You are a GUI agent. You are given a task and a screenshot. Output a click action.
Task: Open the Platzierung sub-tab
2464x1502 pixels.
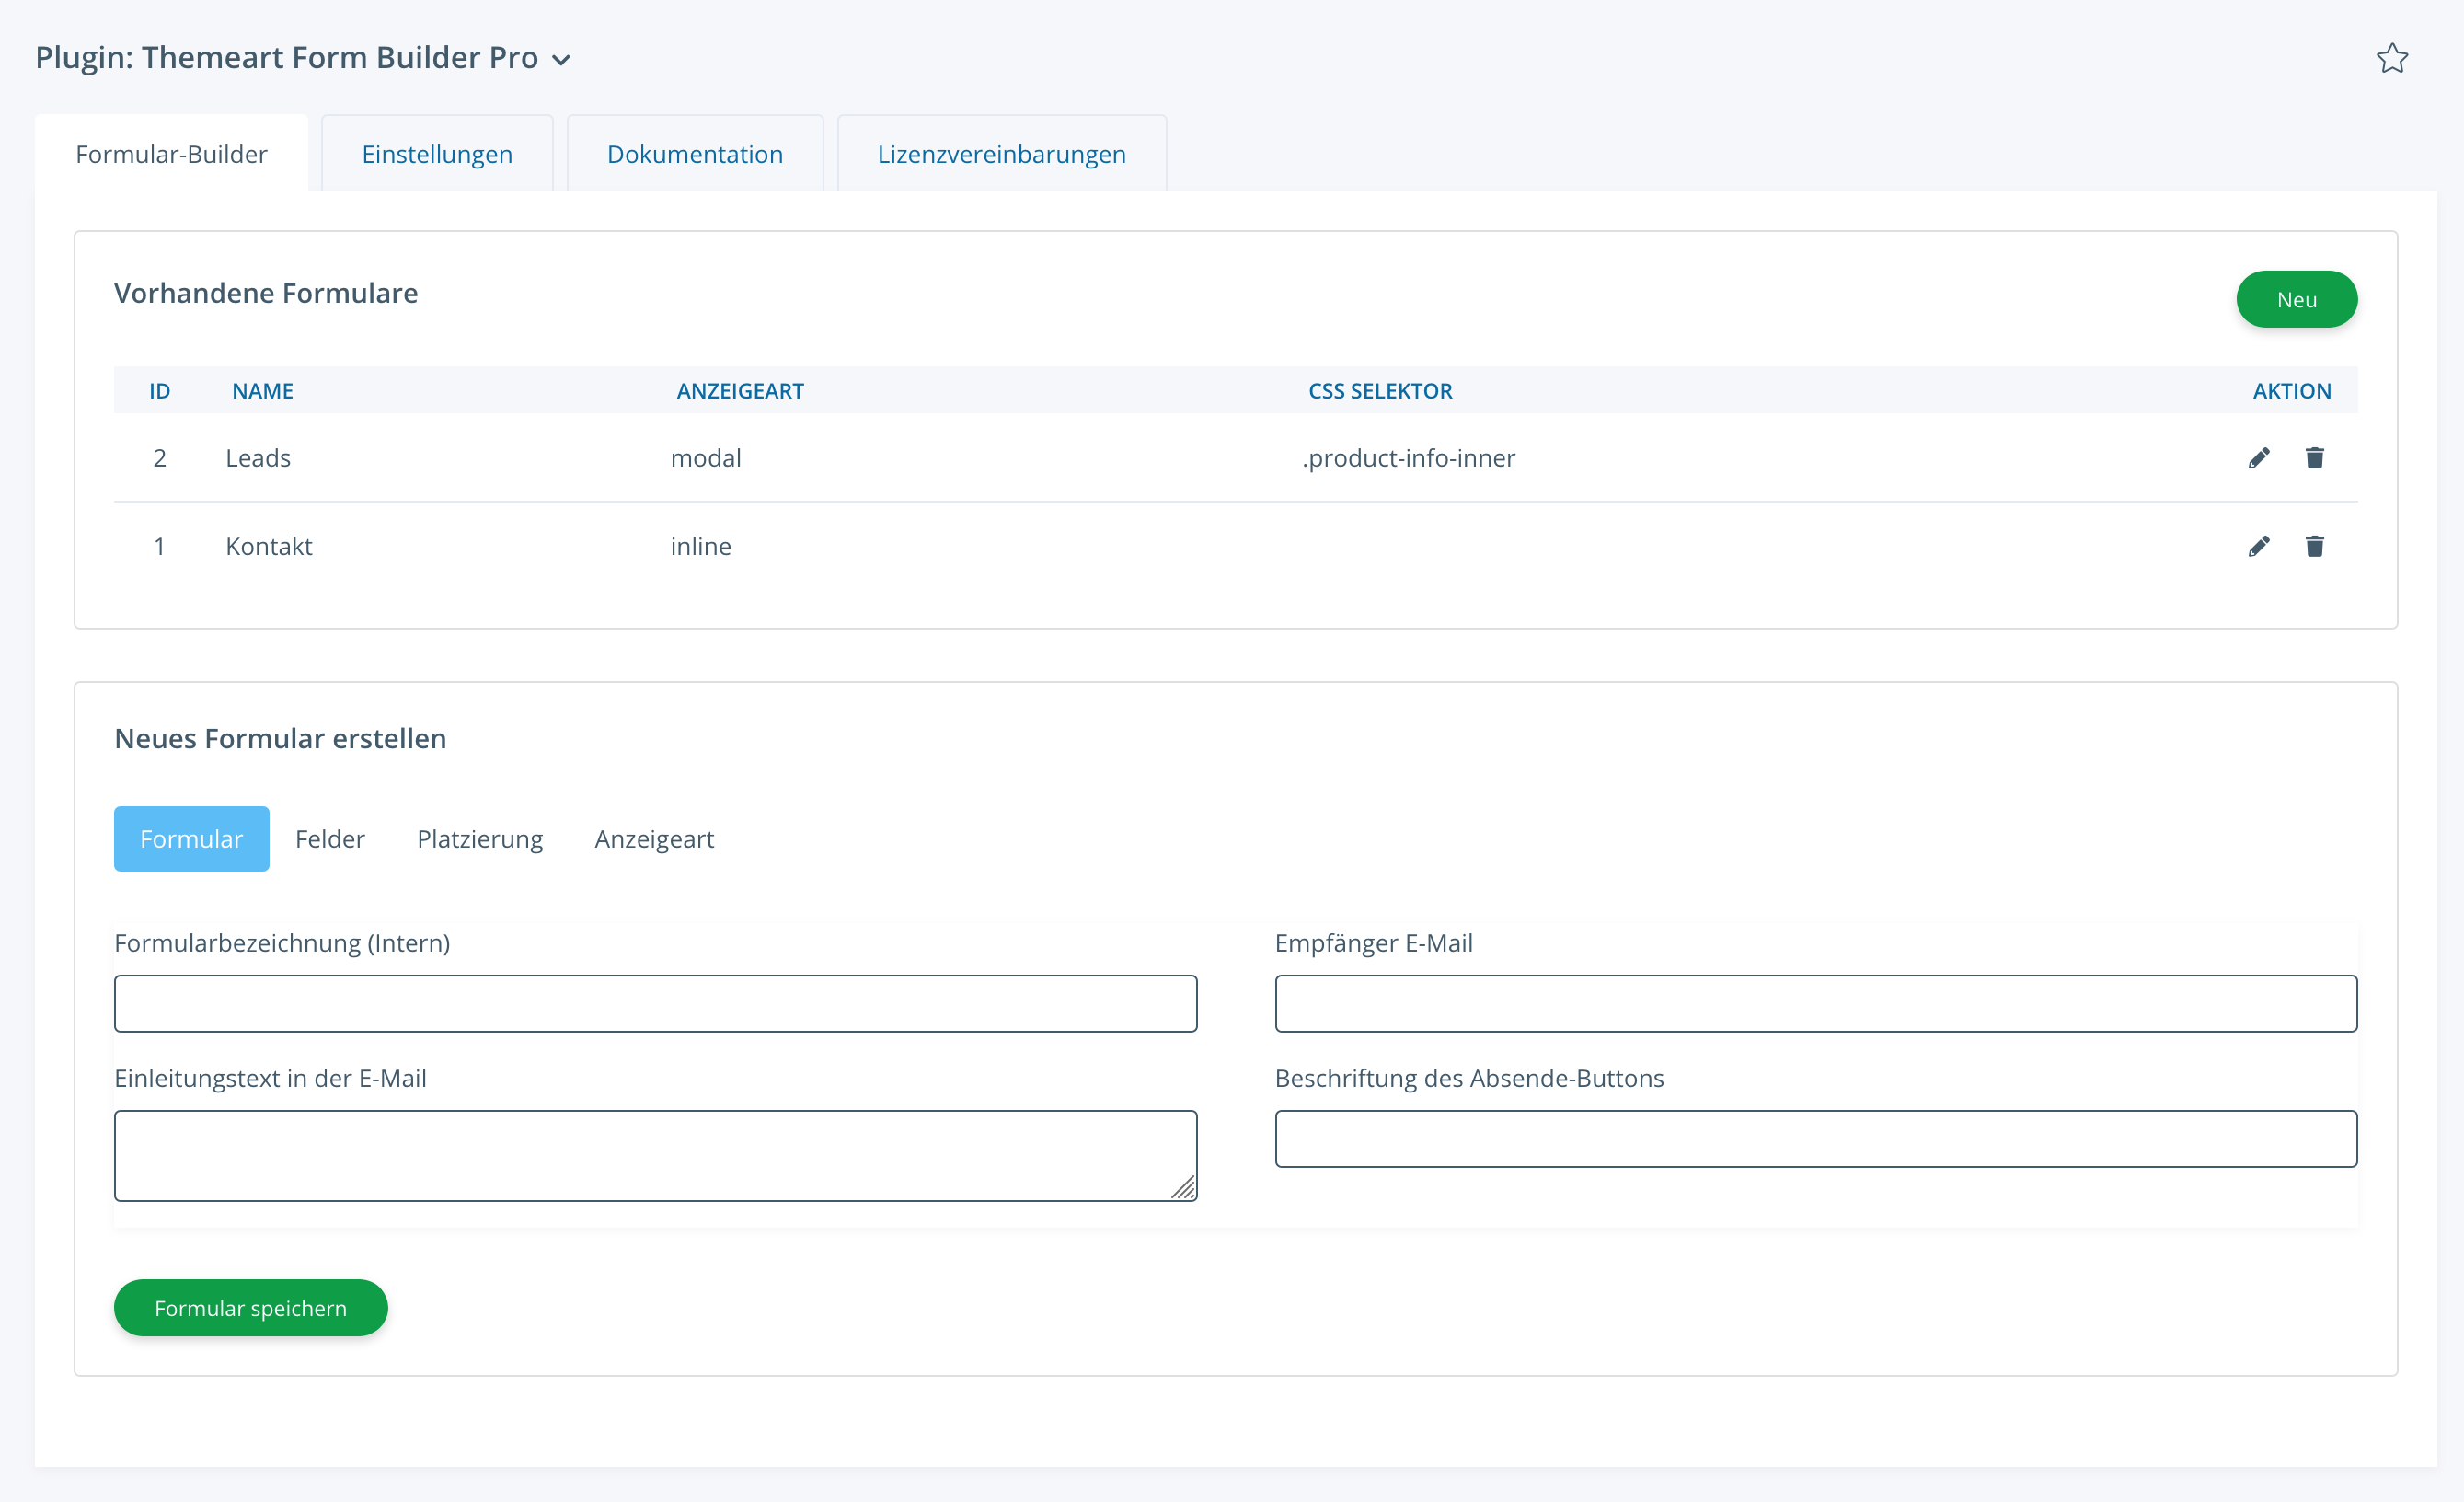click(480, 839)
